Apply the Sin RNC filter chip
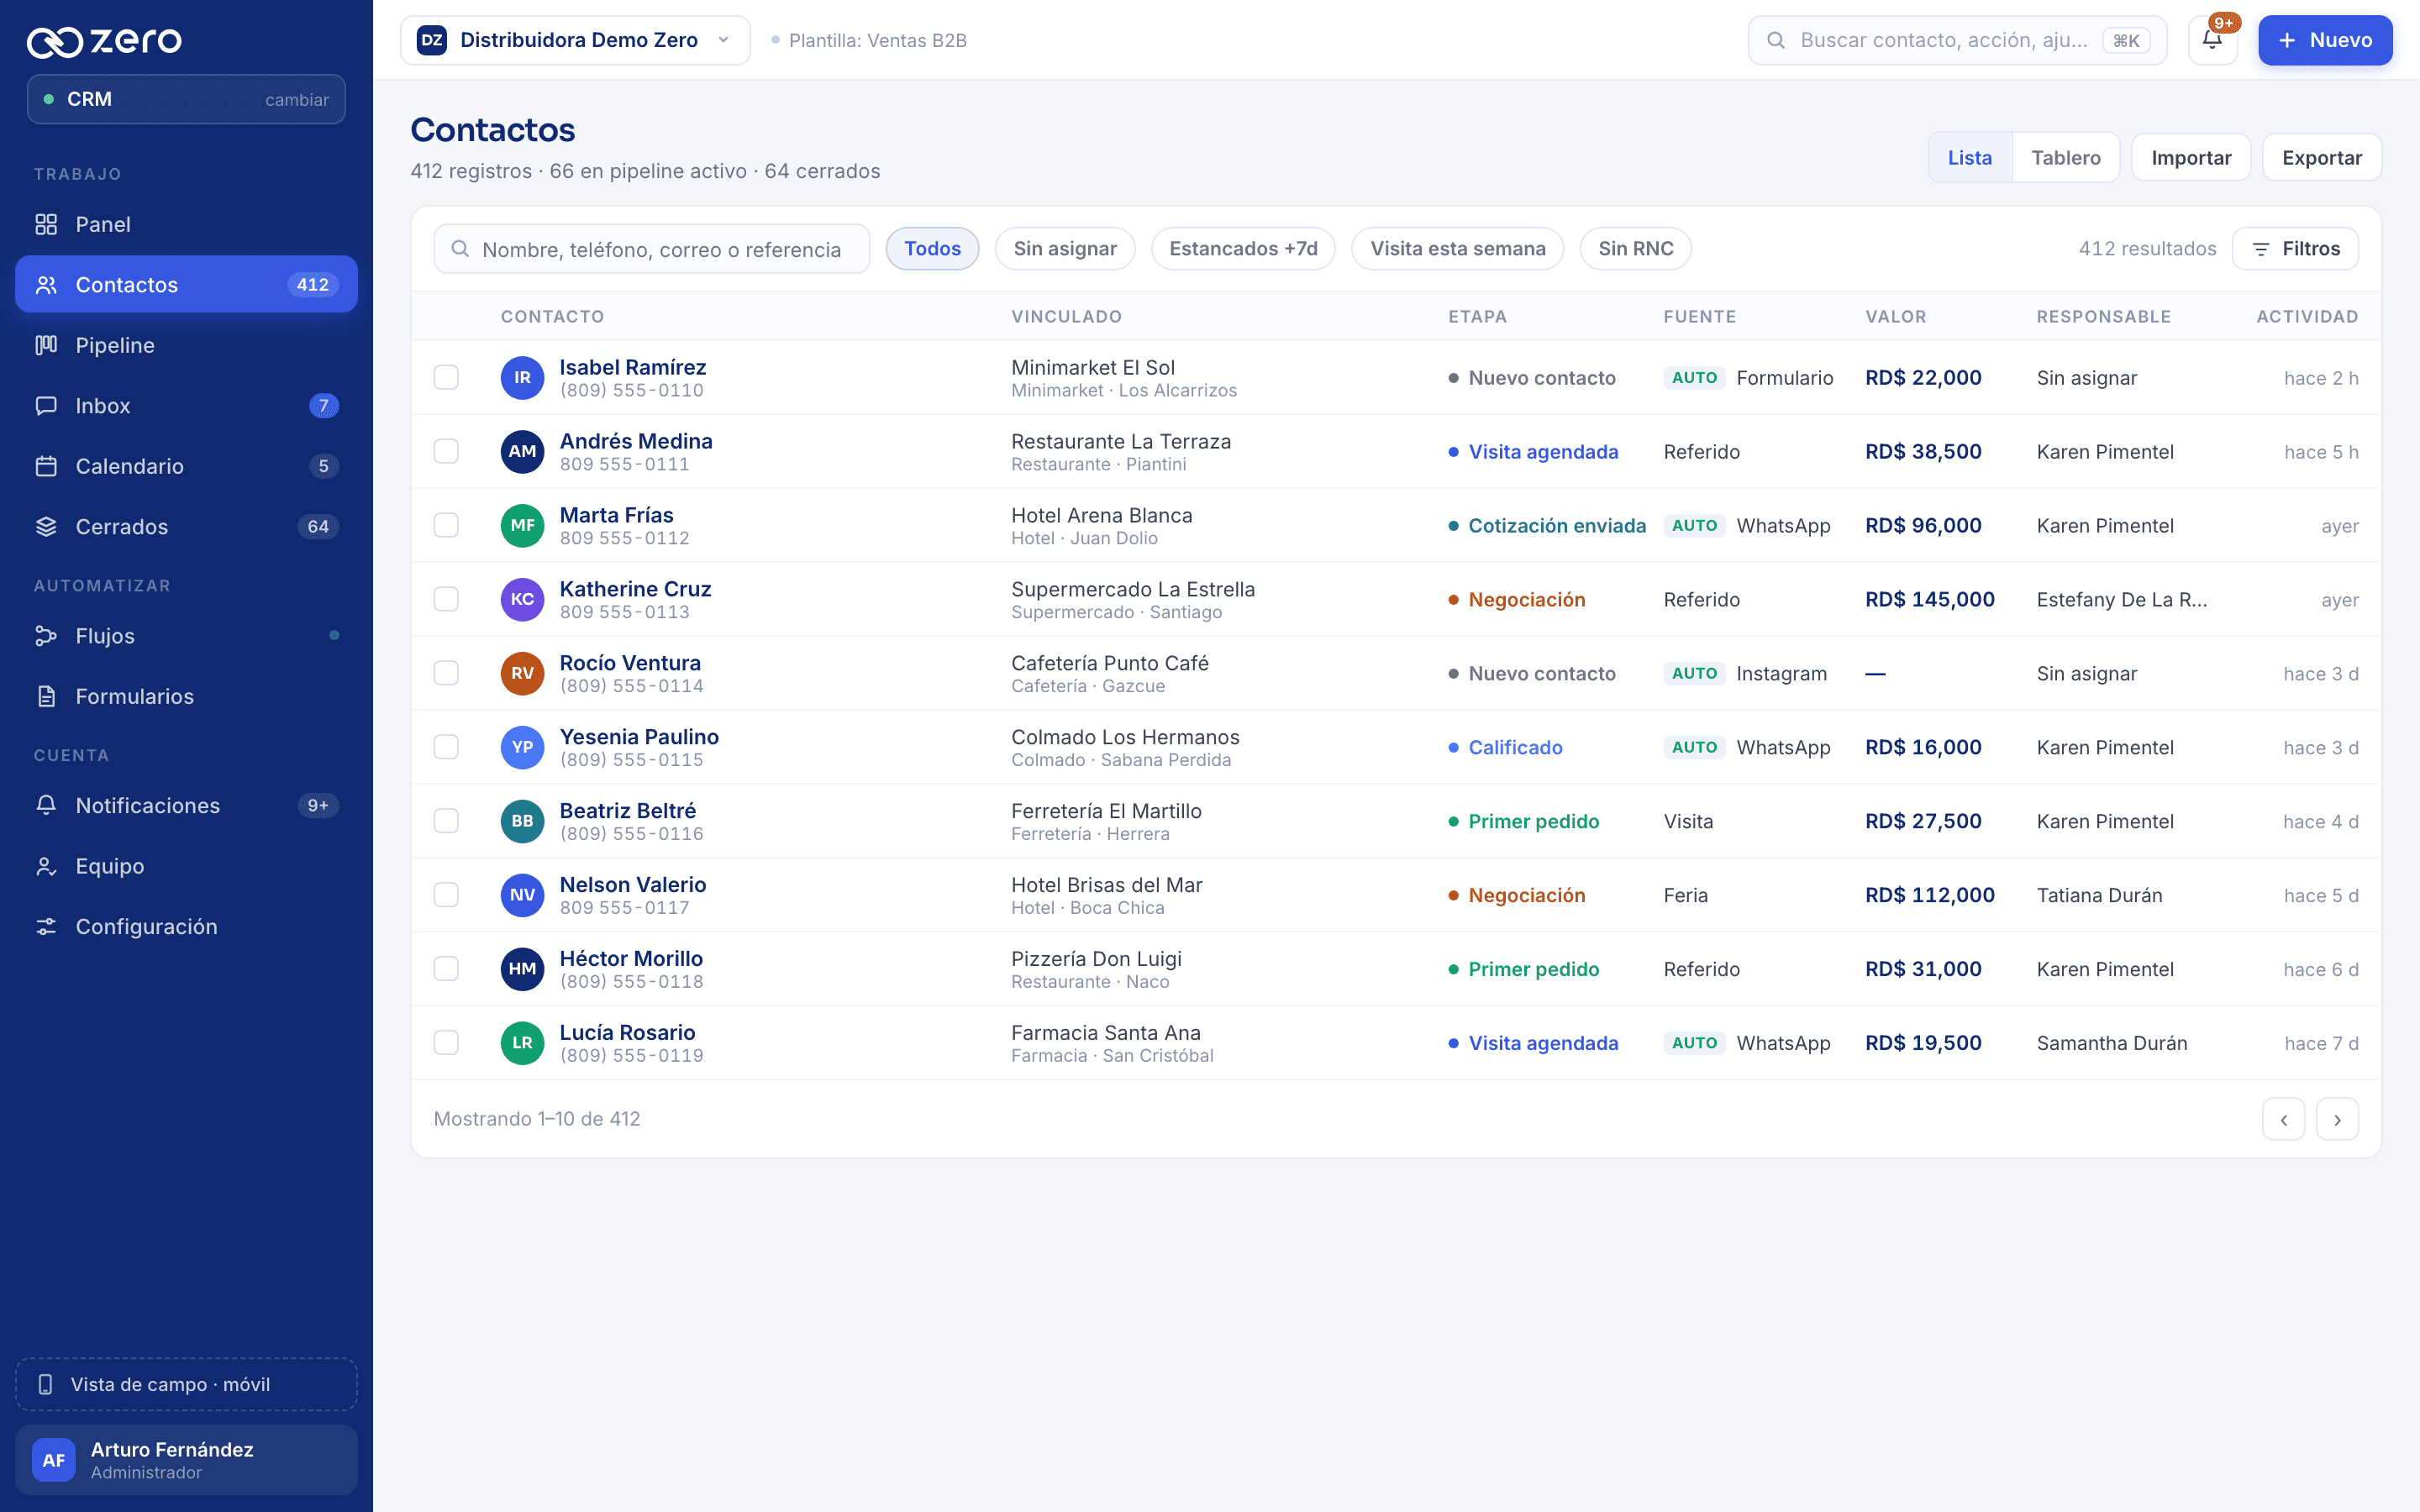2420x1512 pixels. (x=1635, y=248)
